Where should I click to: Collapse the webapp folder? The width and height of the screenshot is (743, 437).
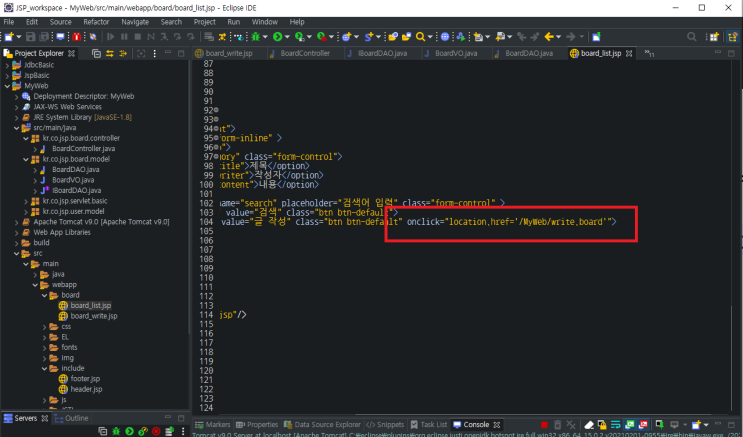click(x=35, y=285)
